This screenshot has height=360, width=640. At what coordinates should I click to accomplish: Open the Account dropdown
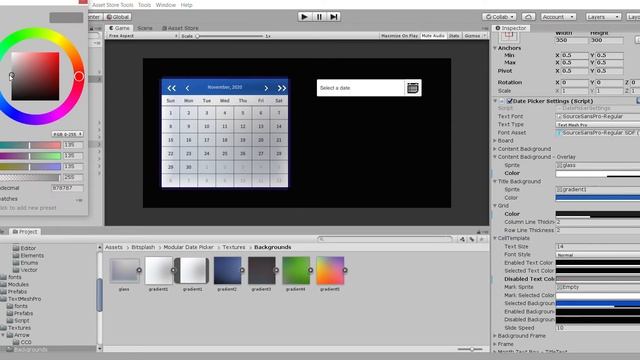[558, 17]
